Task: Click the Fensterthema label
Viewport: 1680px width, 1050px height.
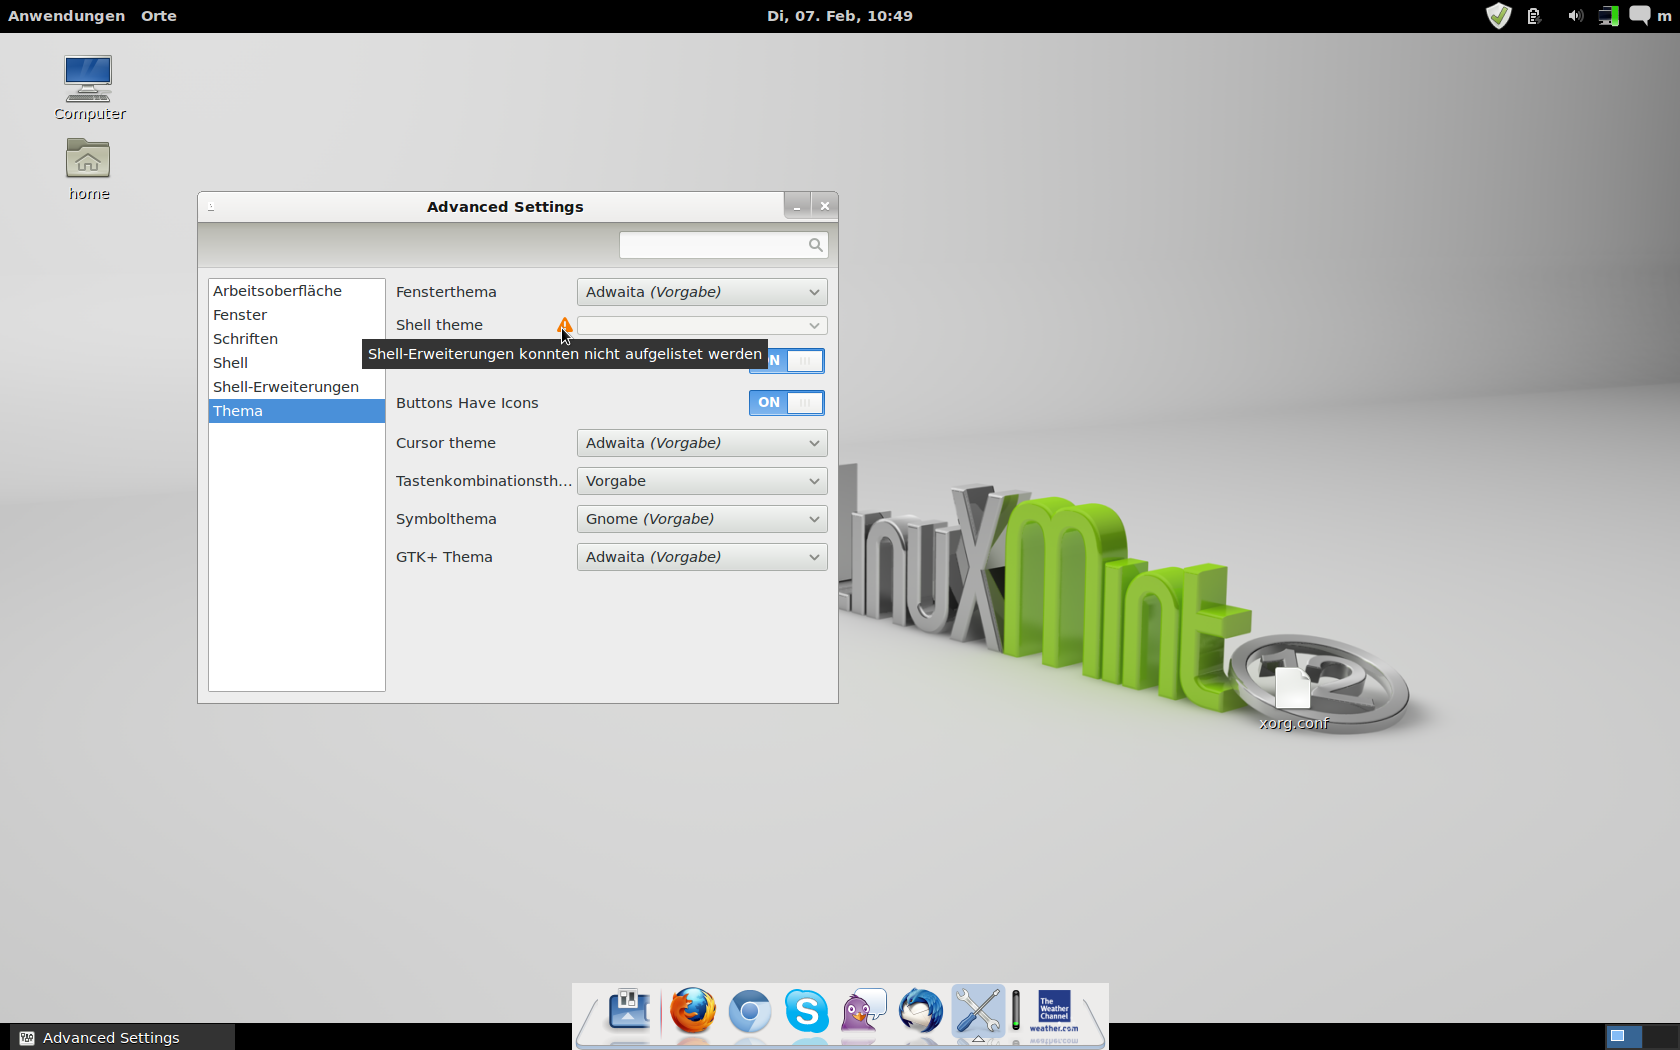Action: [446, 292]
